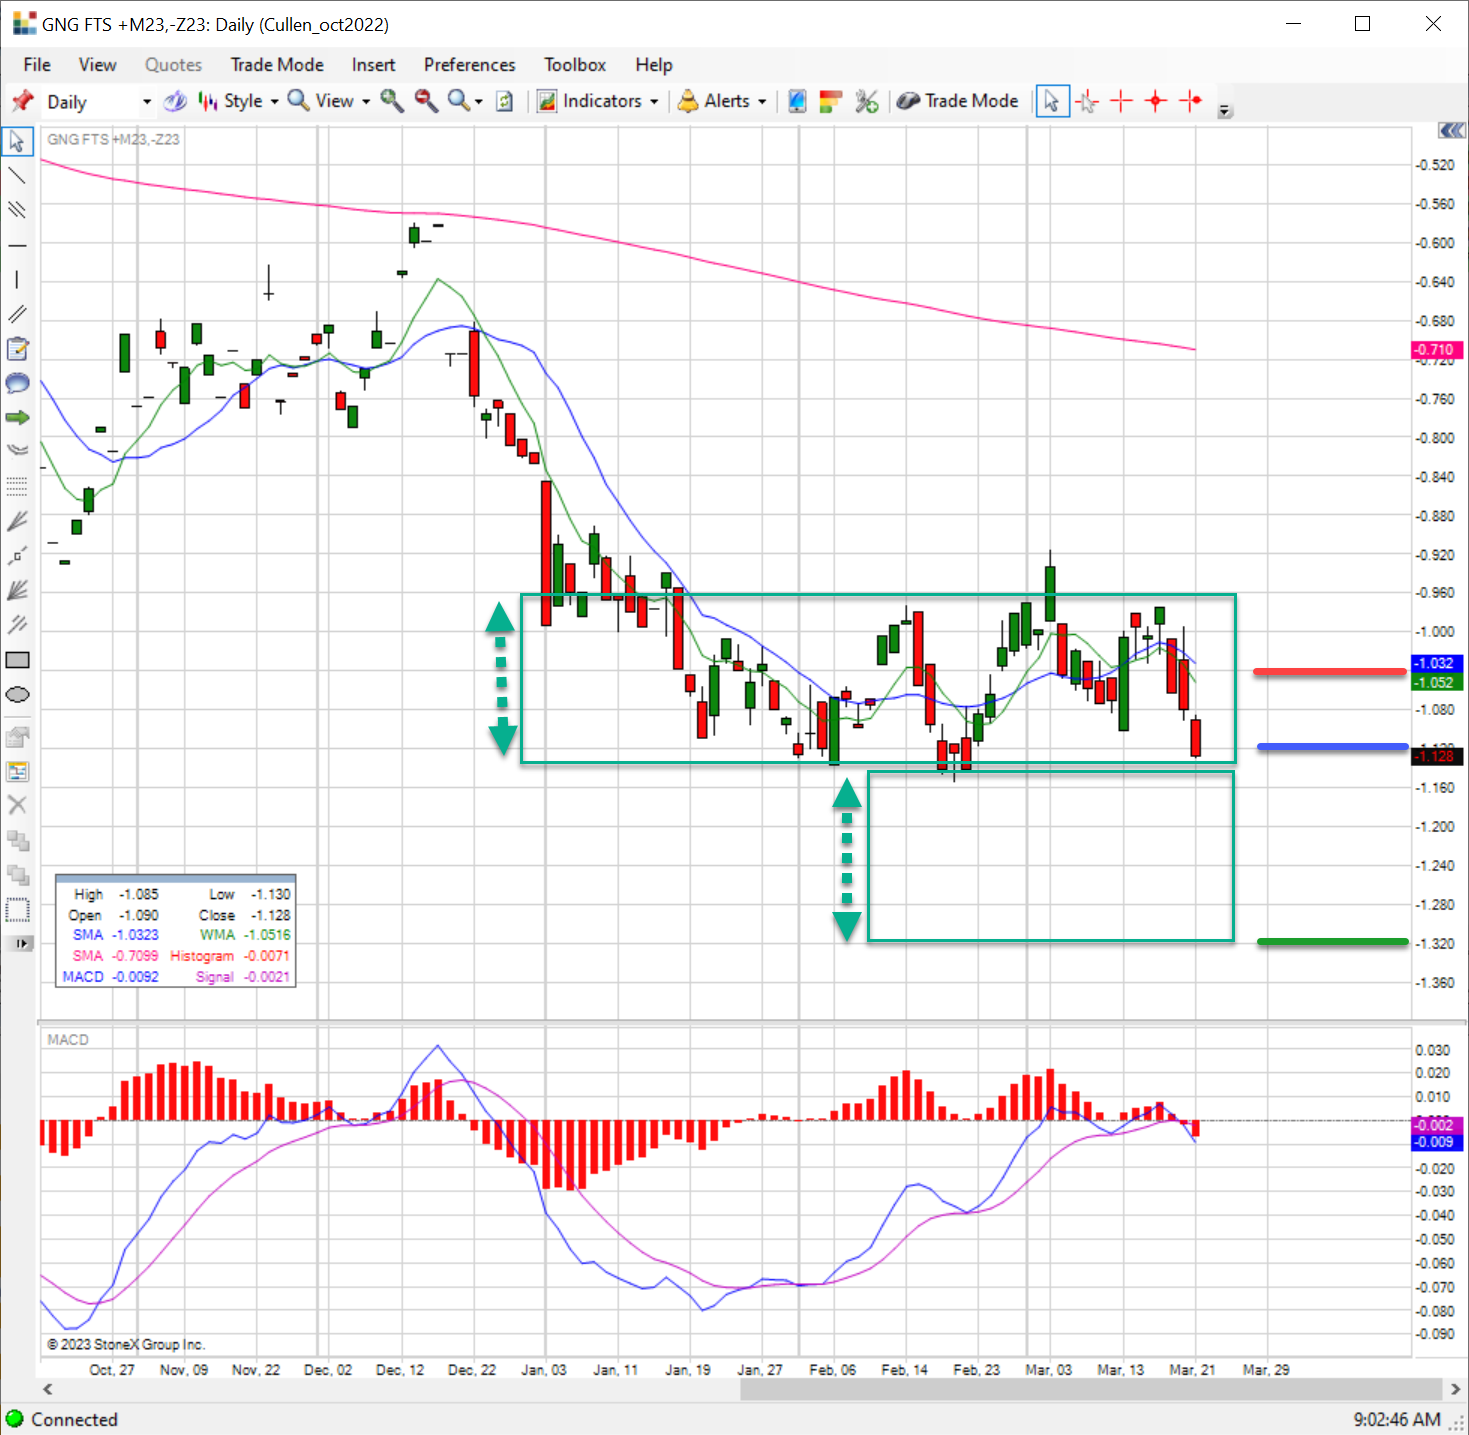
Task: Expand the Indicators dropdown arrow
Action: pyautogui.click(x=654, y=102)
